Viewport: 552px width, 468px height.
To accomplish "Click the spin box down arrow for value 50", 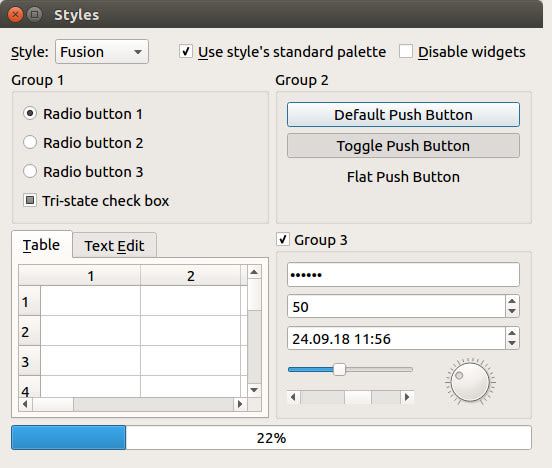I will pyautogui.click(x=512, y=312).
